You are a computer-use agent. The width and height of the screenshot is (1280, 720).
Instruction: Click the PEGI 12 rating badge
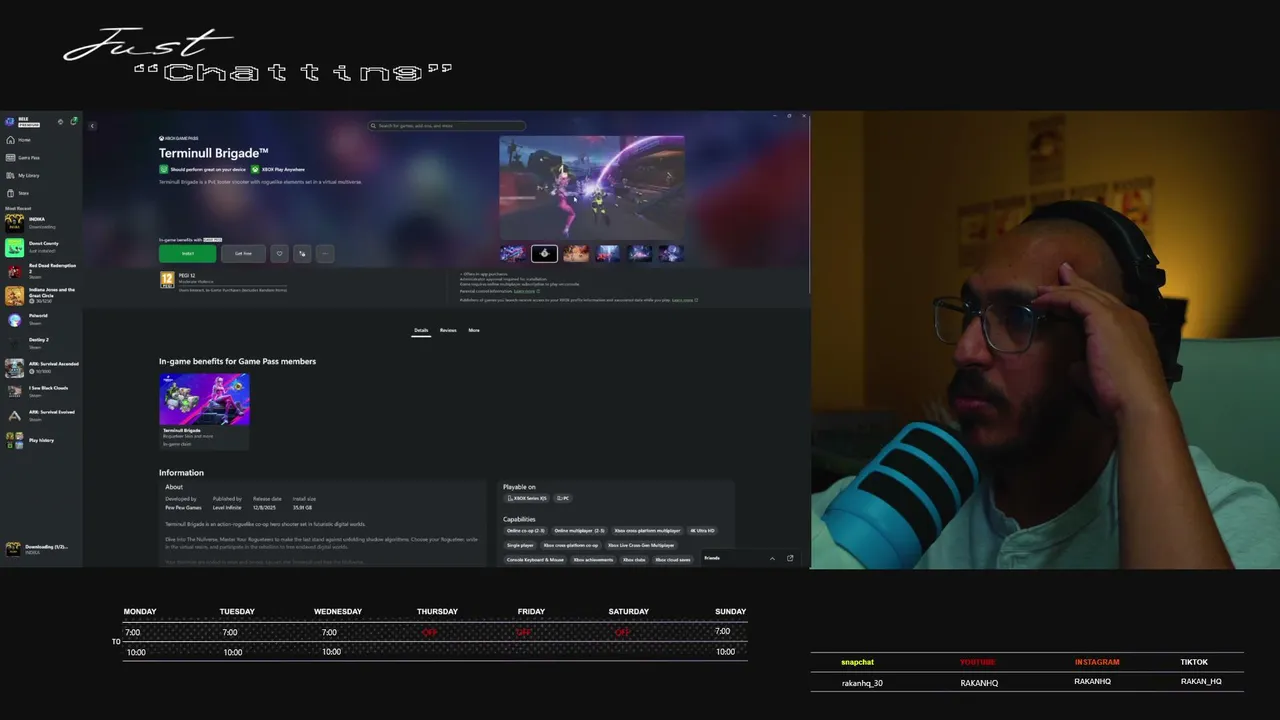point(167,280)
